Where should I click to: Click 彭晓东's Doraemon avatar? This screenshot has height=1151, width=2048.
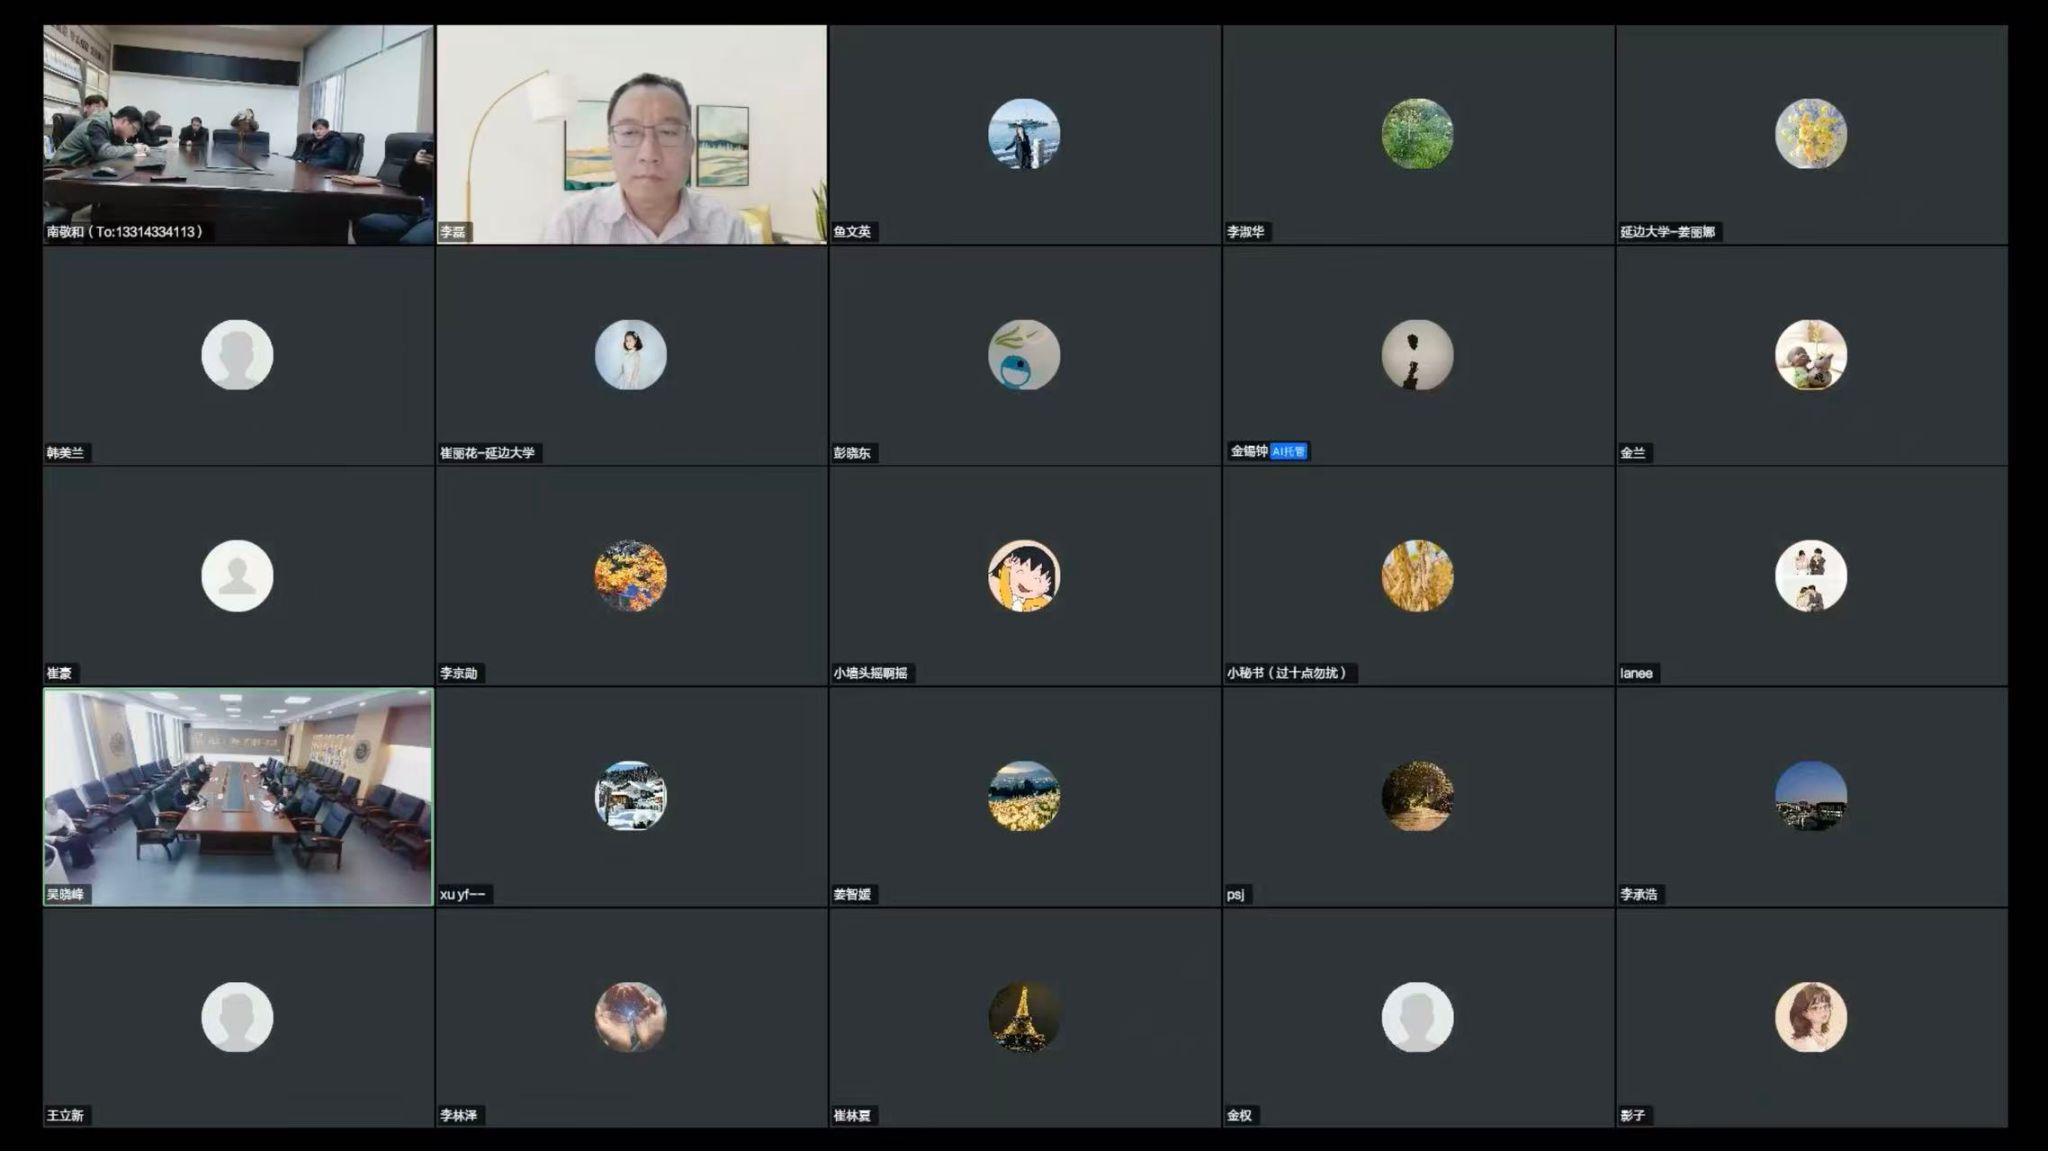(x=1024, y=355)
